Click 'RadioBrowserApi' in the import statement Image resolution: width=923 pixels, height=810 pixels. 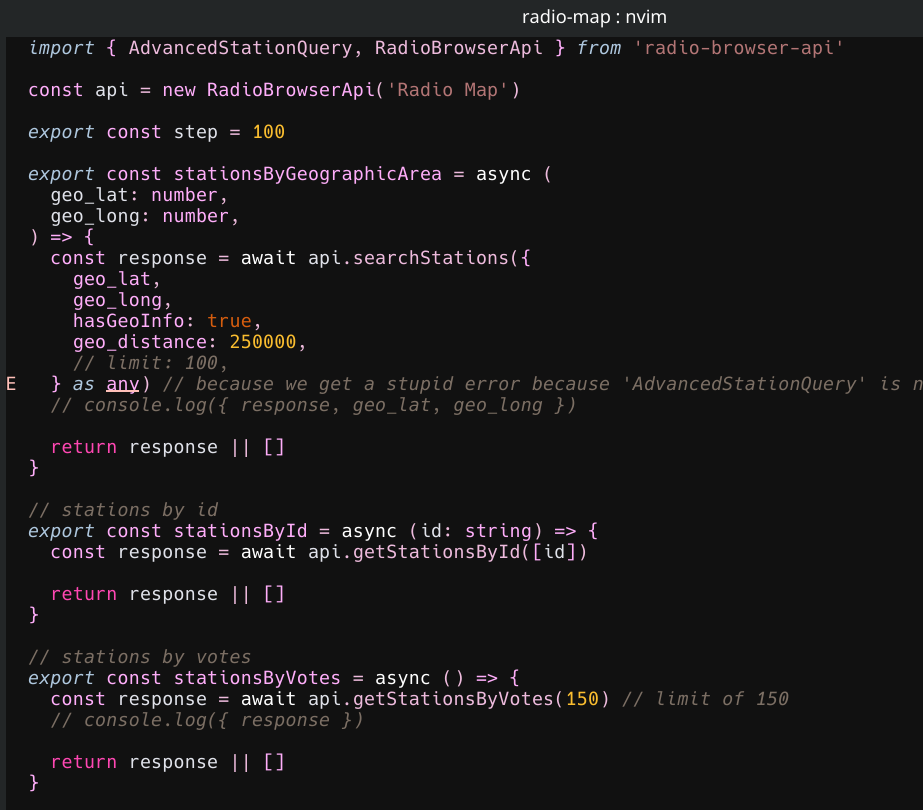coord(459,48)
